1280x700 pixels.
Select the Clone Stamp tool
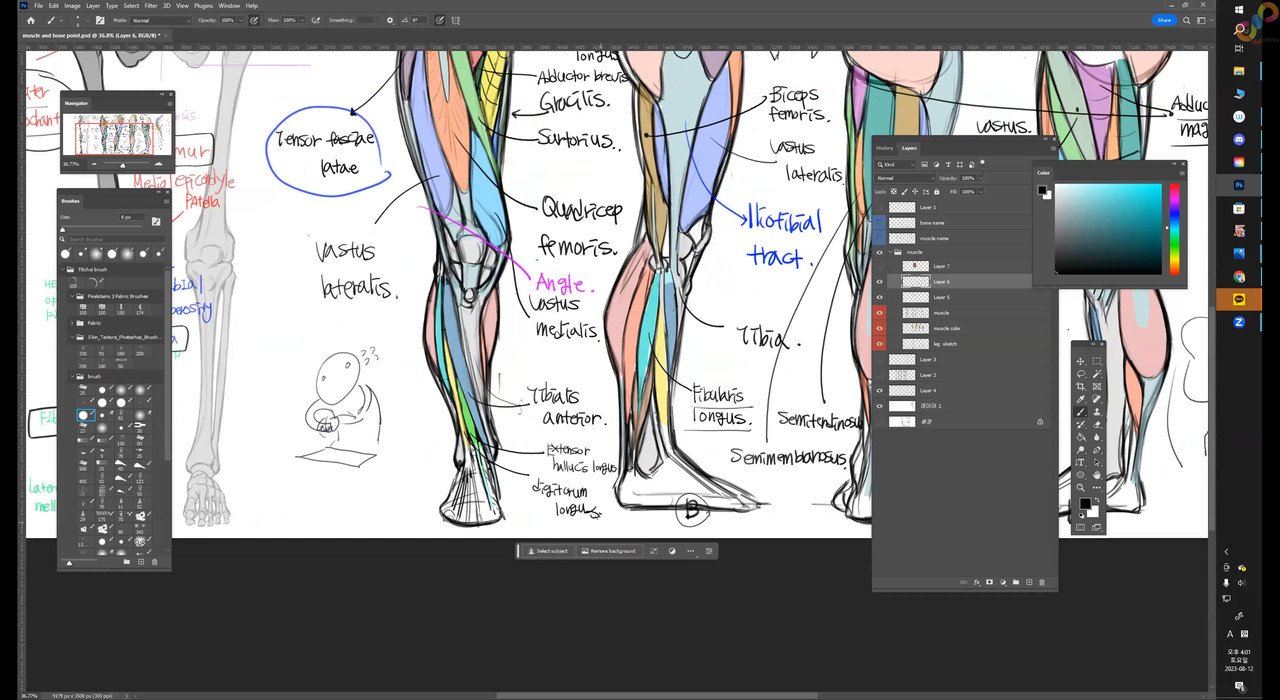[x=1097, y=411]
